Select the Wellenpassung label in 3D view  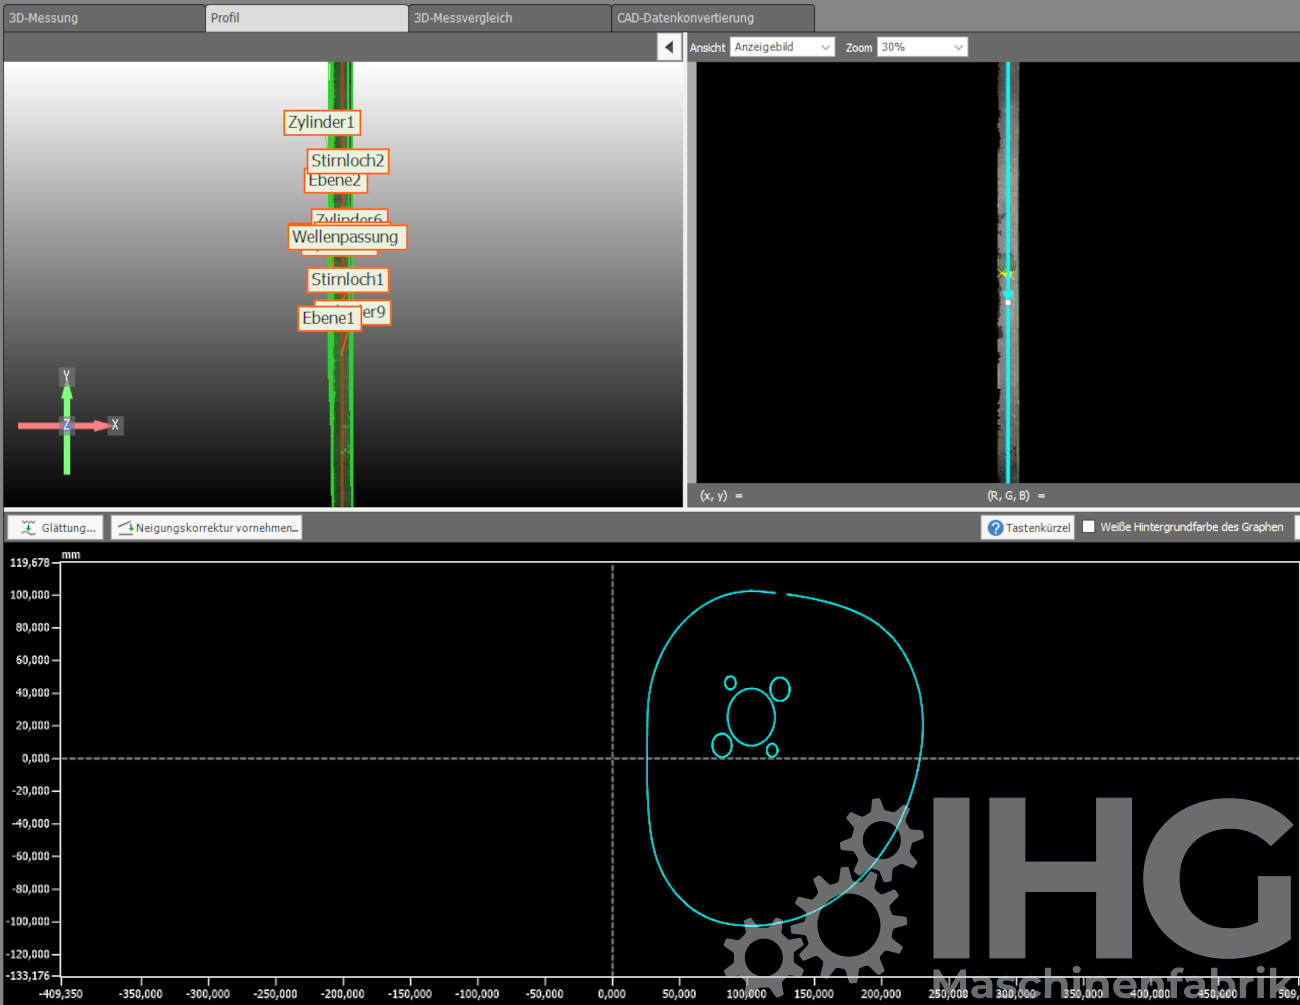346,237
